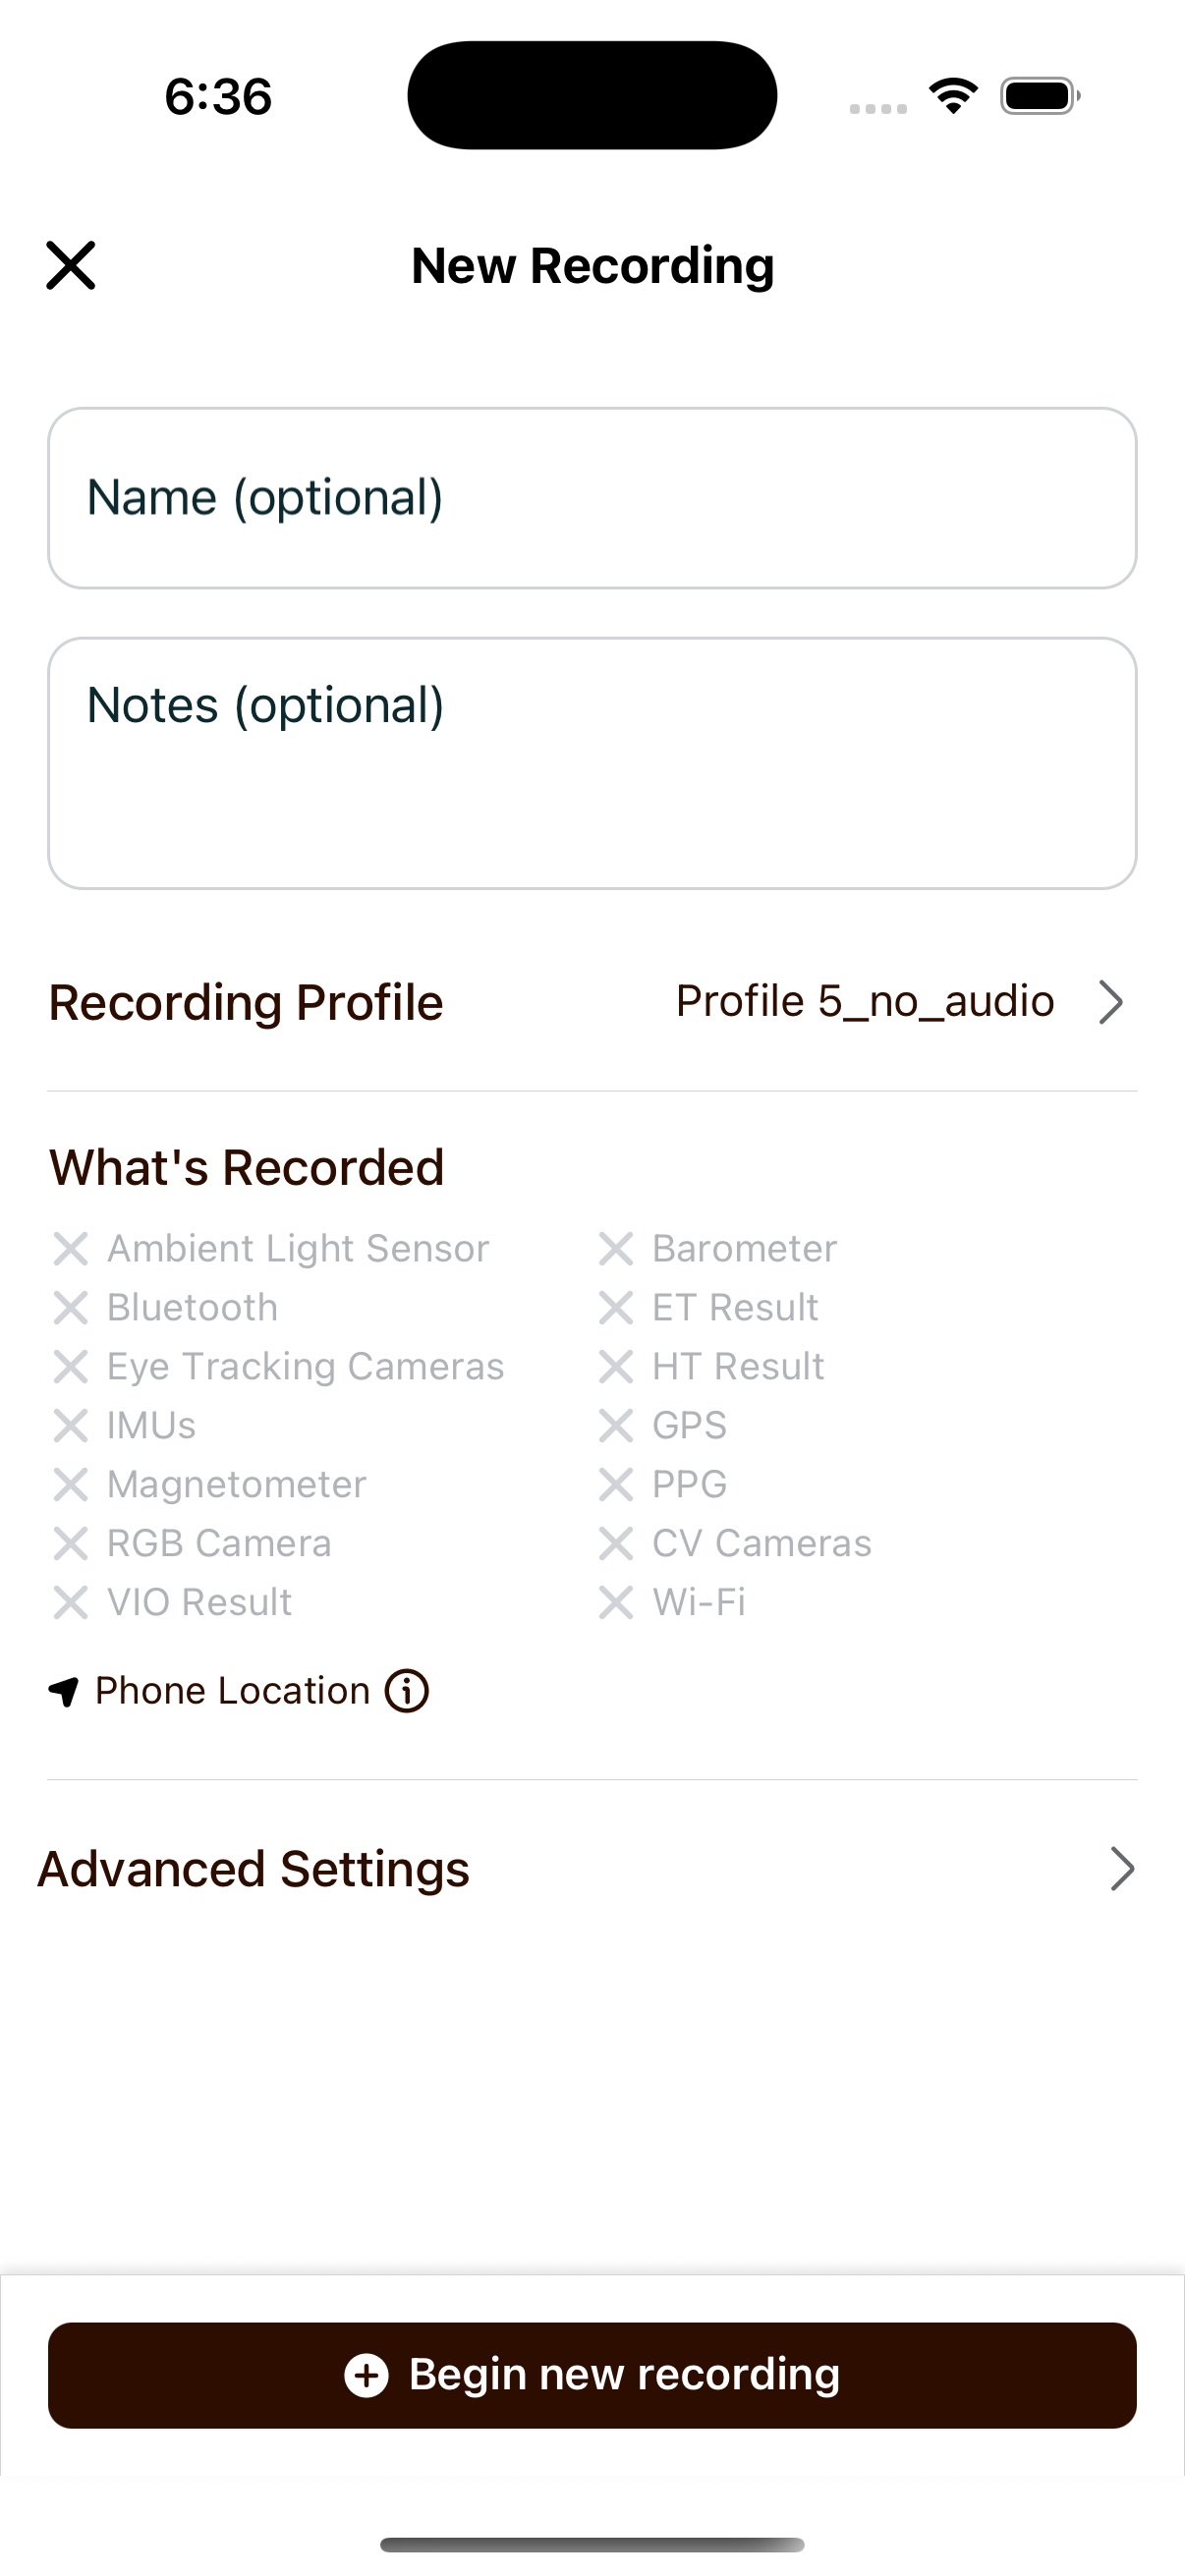Close the New Recording screen
This screenshot has height=2576, width=1185.
click(x=71, y=266)
